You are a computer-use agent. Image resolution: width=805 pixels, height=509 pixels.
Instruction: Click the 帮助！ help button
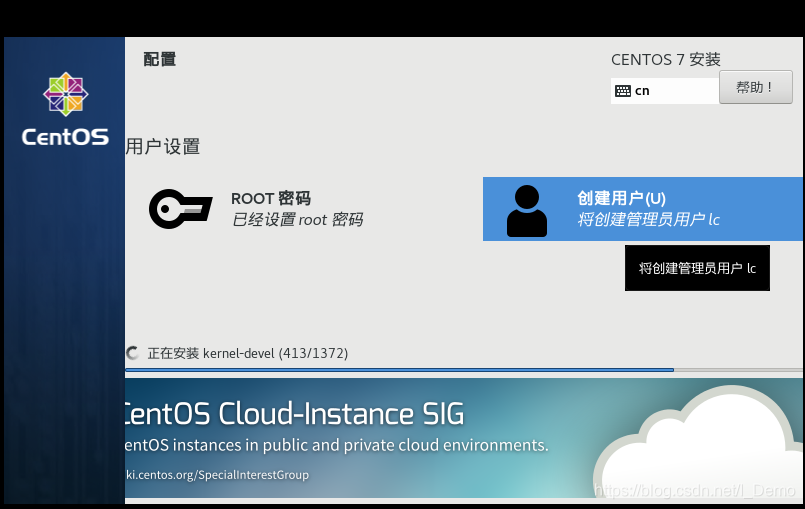click(755, 87)
